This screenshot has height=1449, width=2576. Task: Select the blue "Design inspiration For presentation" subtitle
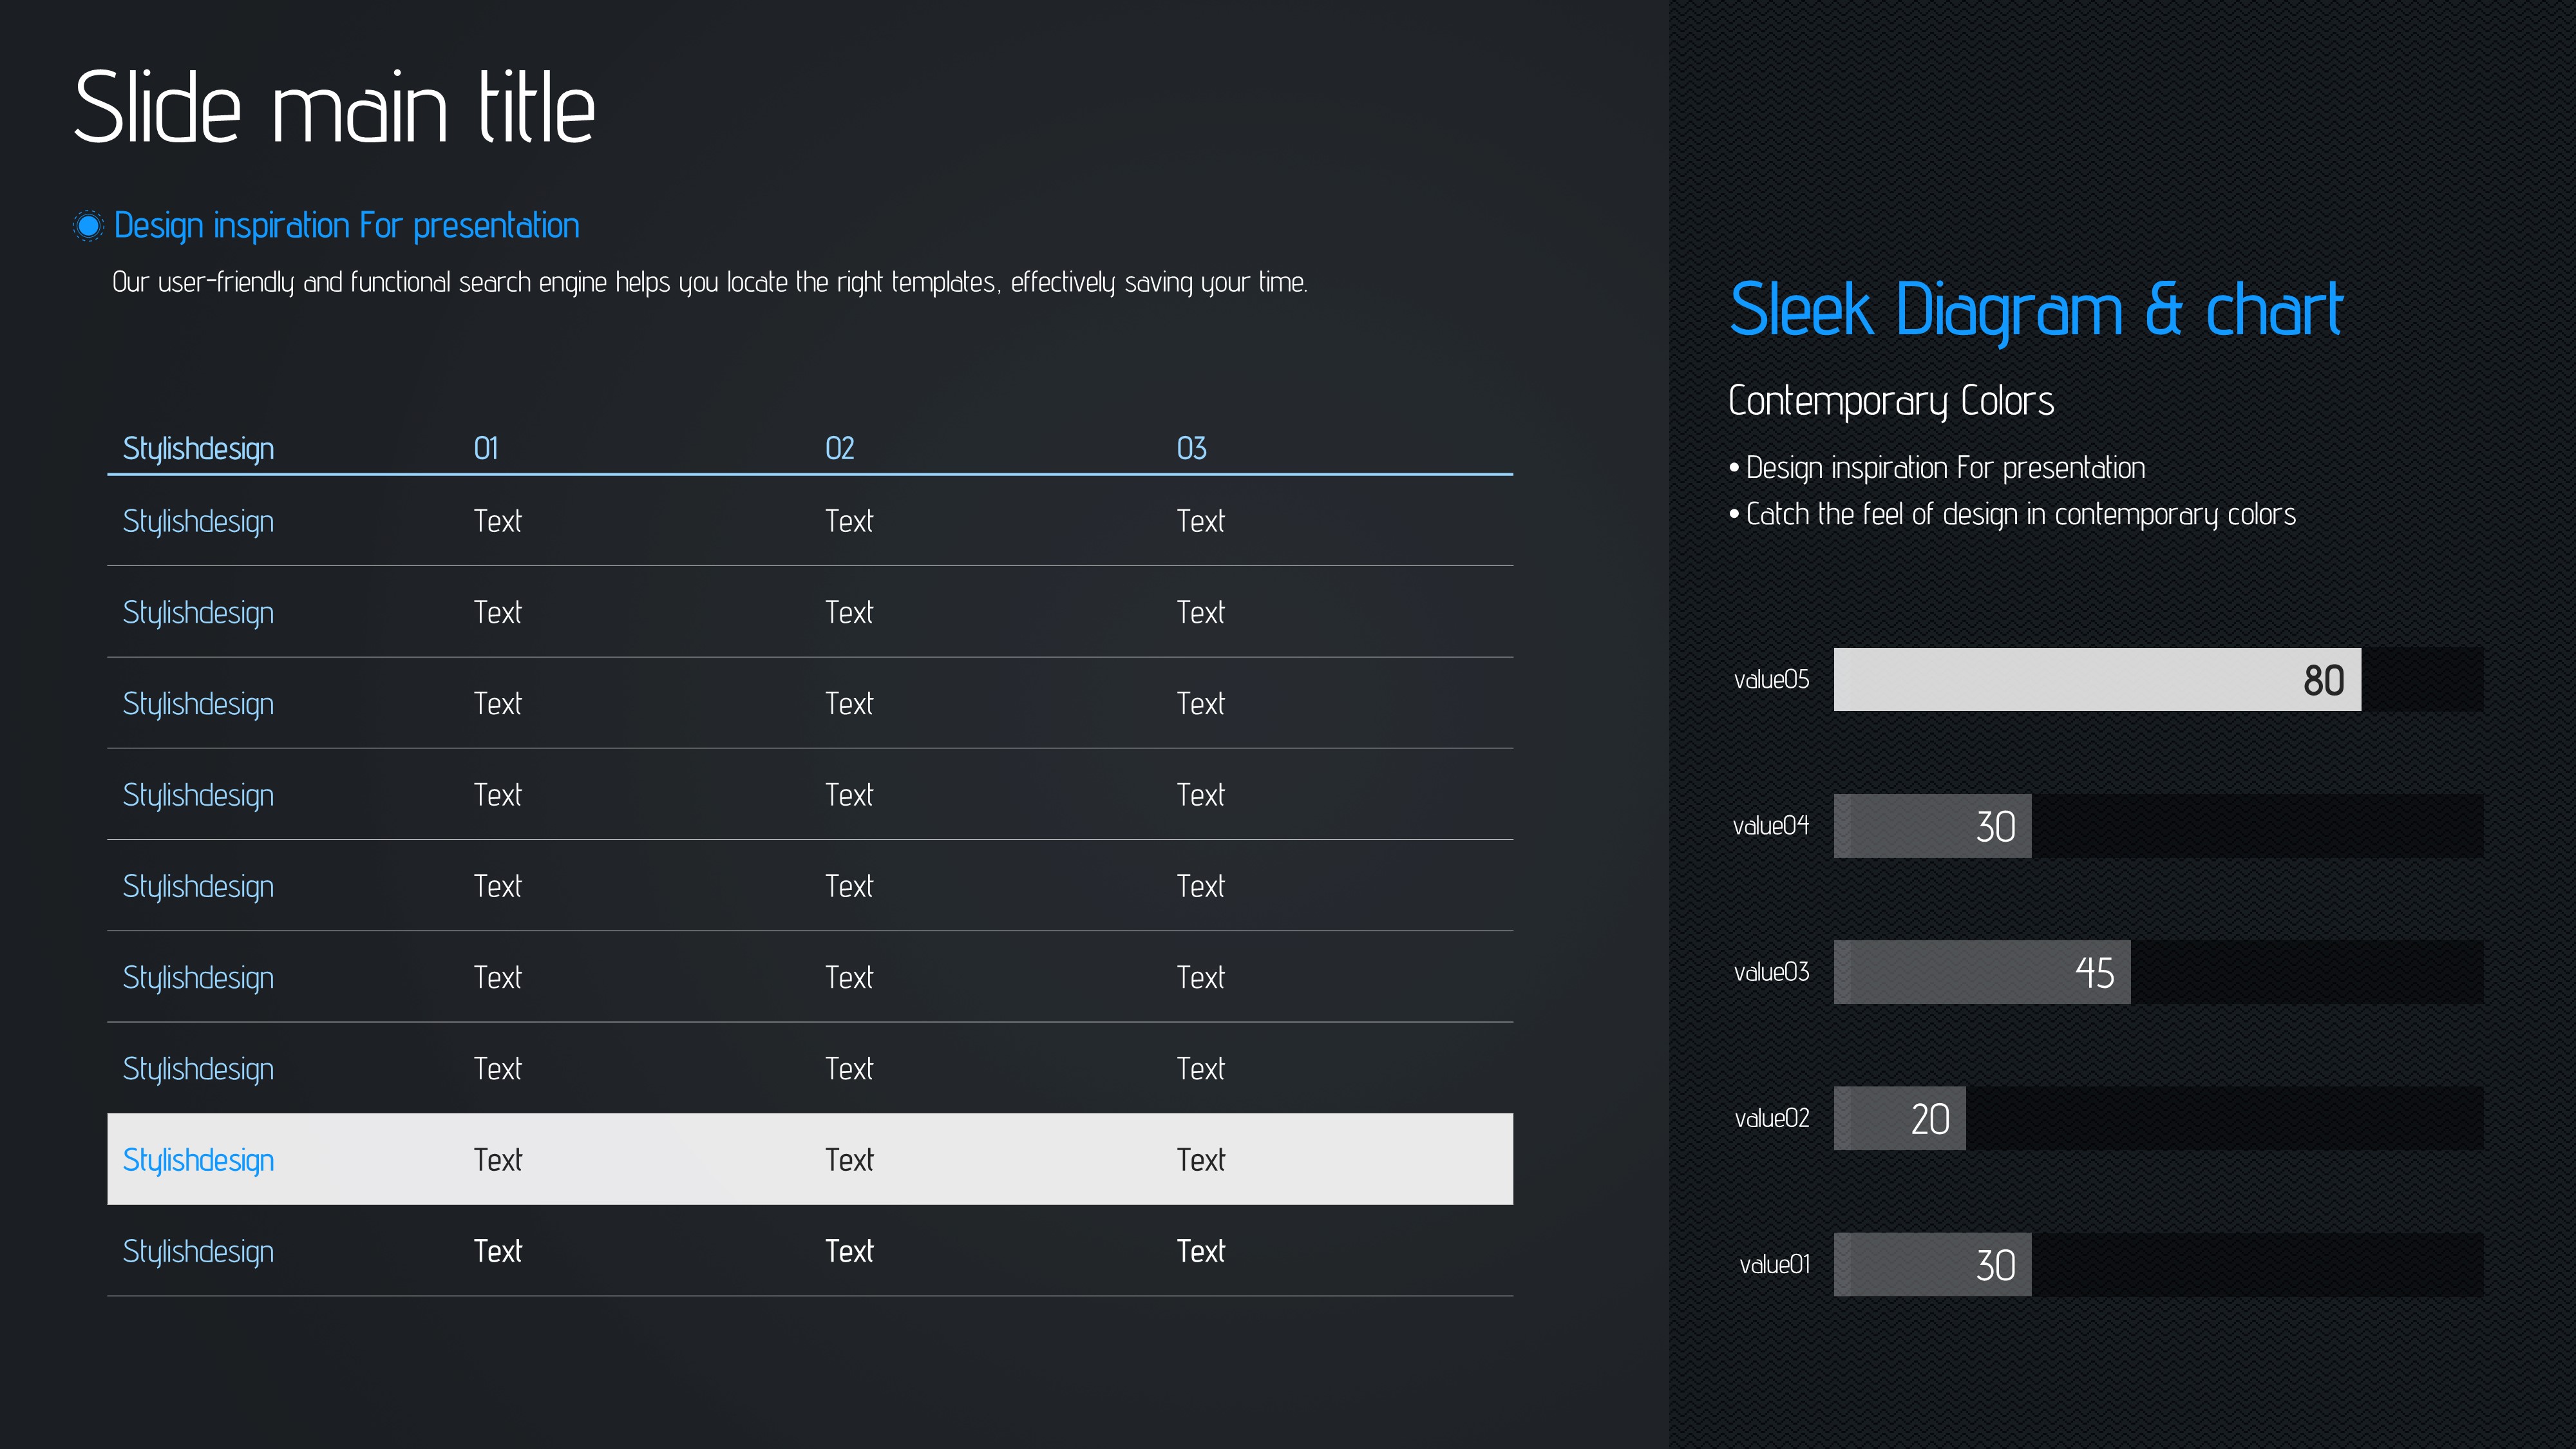point(346,226)
